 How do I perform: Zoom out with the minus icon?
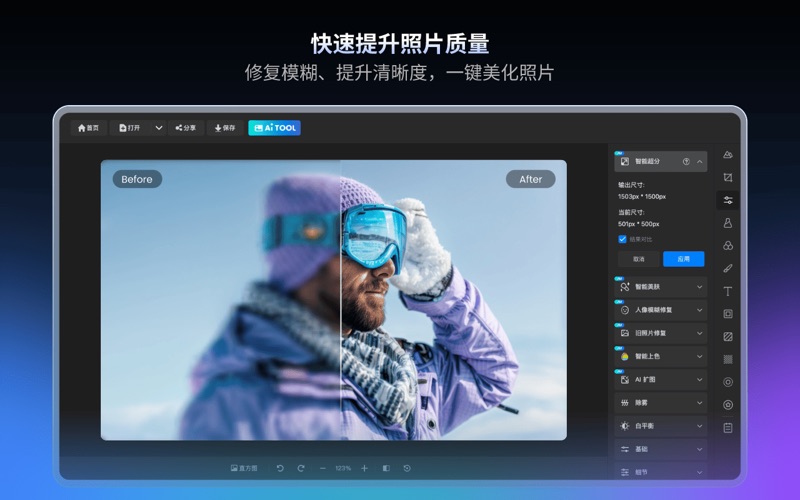click(322, 468)
